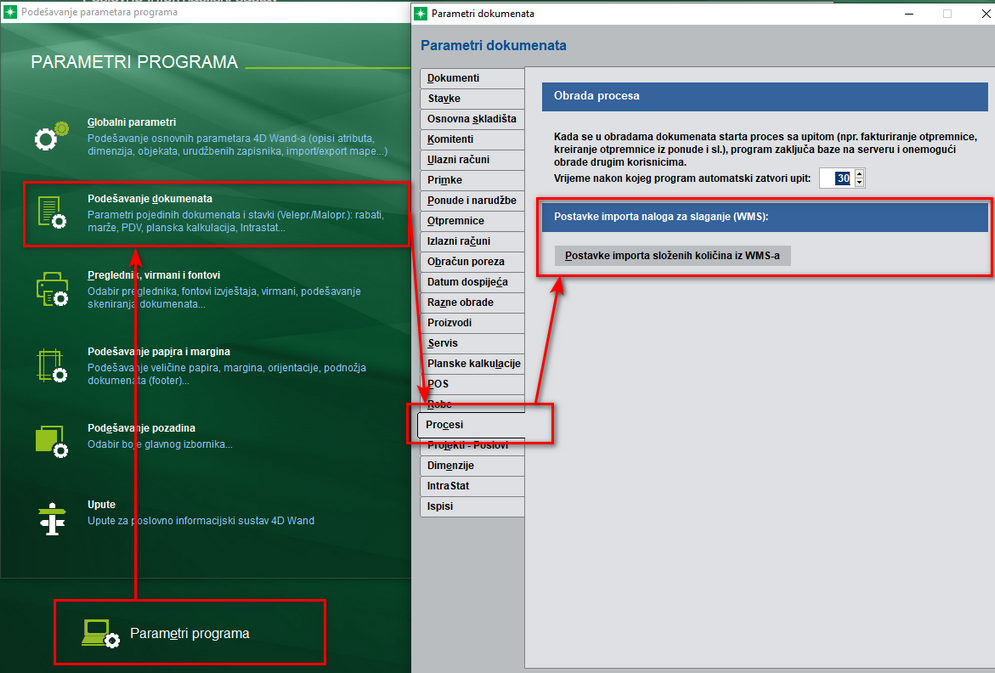Click the Parametri programa laptop icon
Image resolution: width=995 pixels, height=673 pixels.
click(x=100, y=633)
